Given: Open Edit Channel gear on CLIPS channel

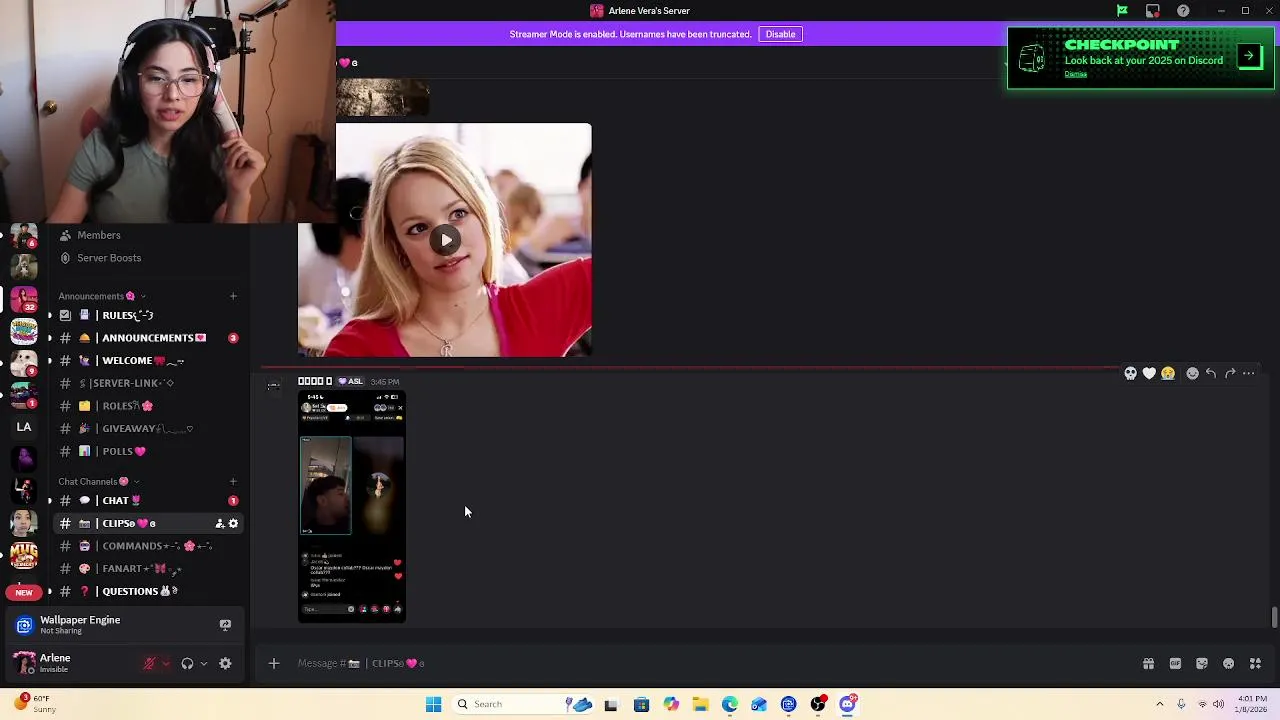Looking at the screenshot, I should coord(233,523).
